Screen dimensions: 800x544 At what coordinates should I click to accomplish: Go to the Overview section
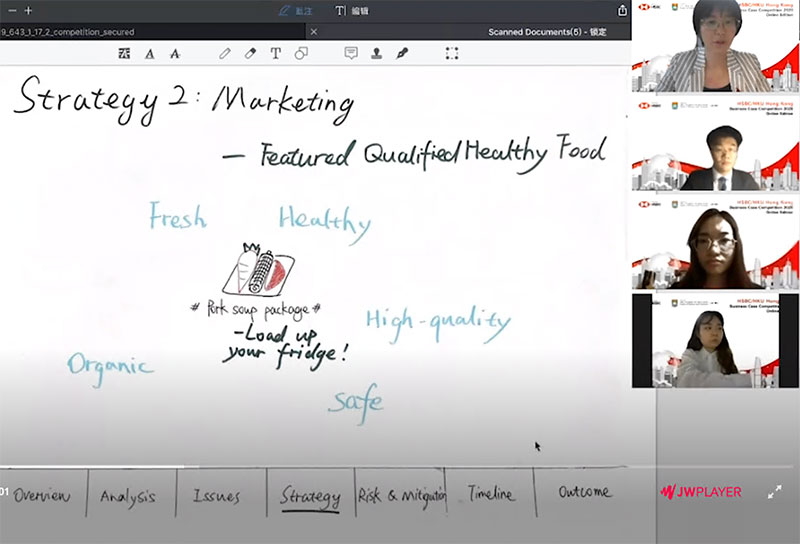click(x=42, y=495)
